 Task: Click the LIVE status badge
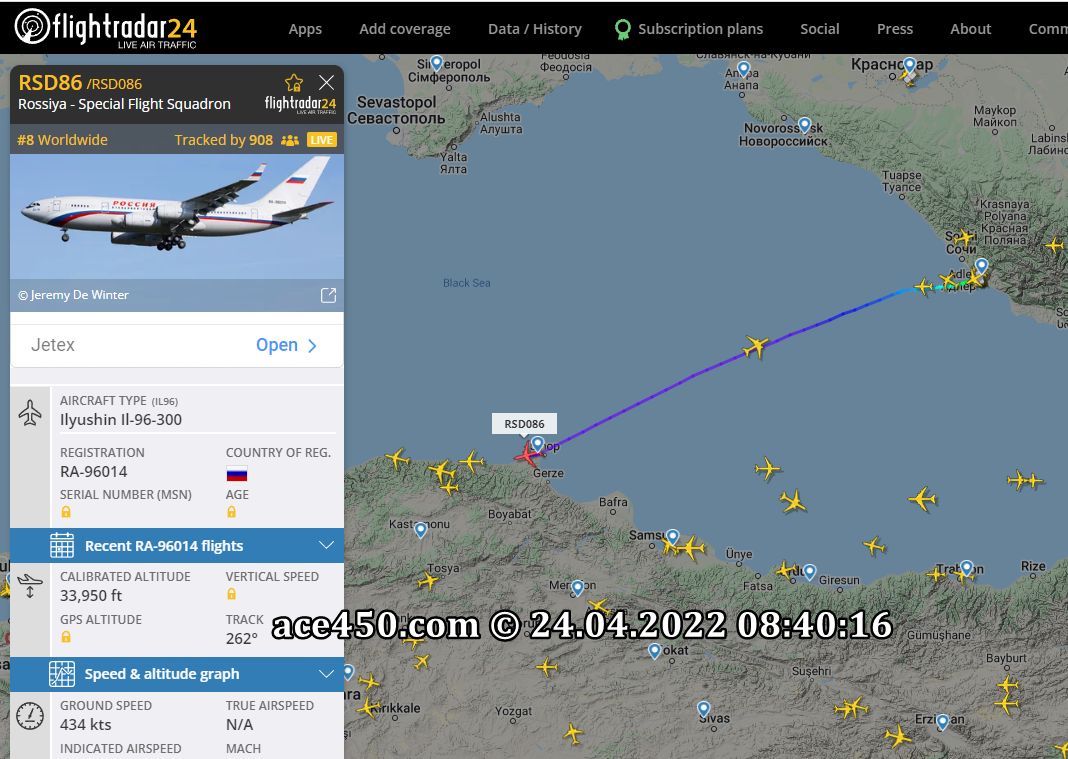pos(321,140)
